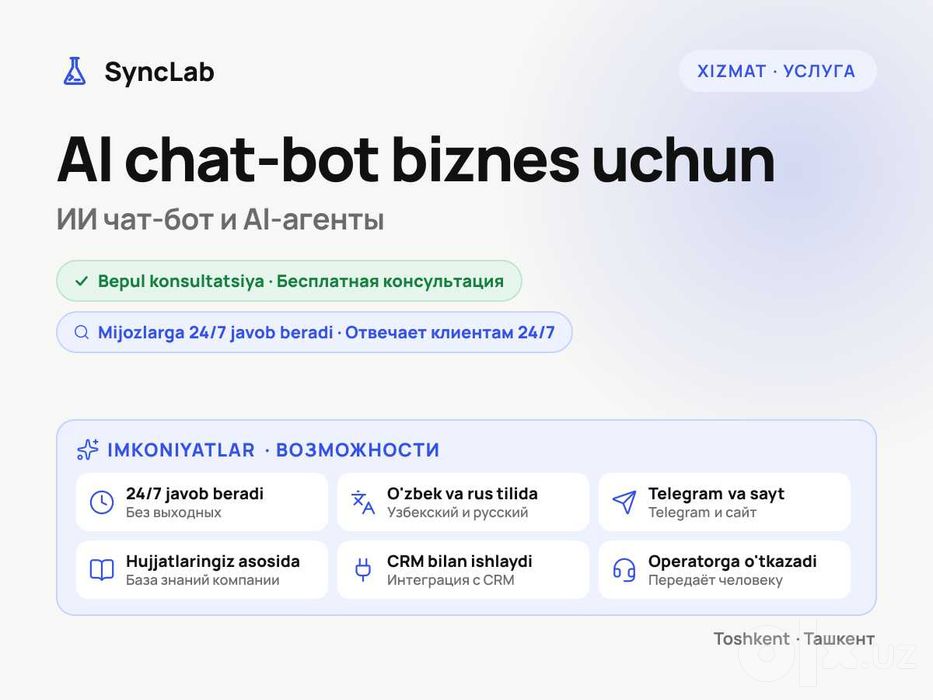Click the SyncLab flask logo icon
Screen dimensions: 933x700
[74, 71]
